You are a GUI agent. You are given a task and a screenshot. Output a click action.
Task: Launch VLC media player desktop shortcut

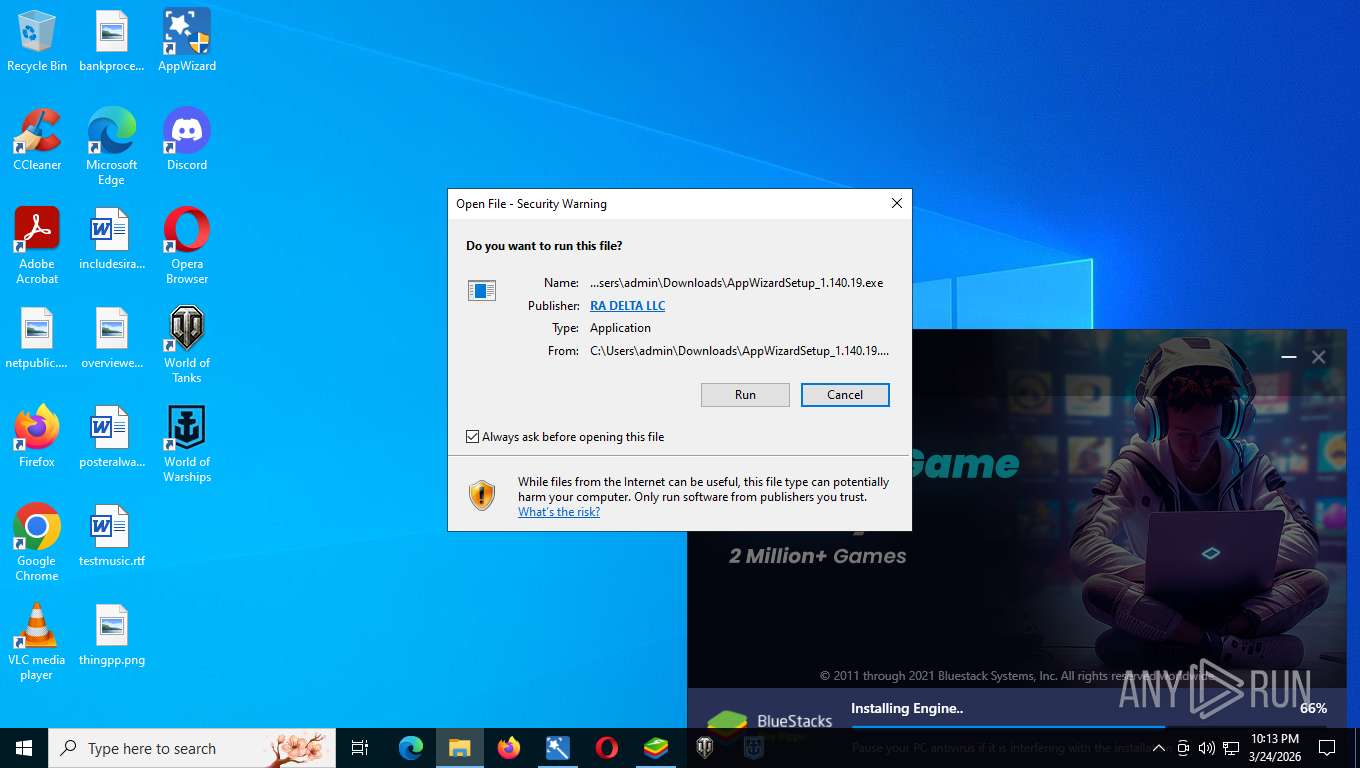(x=37, y=642)
